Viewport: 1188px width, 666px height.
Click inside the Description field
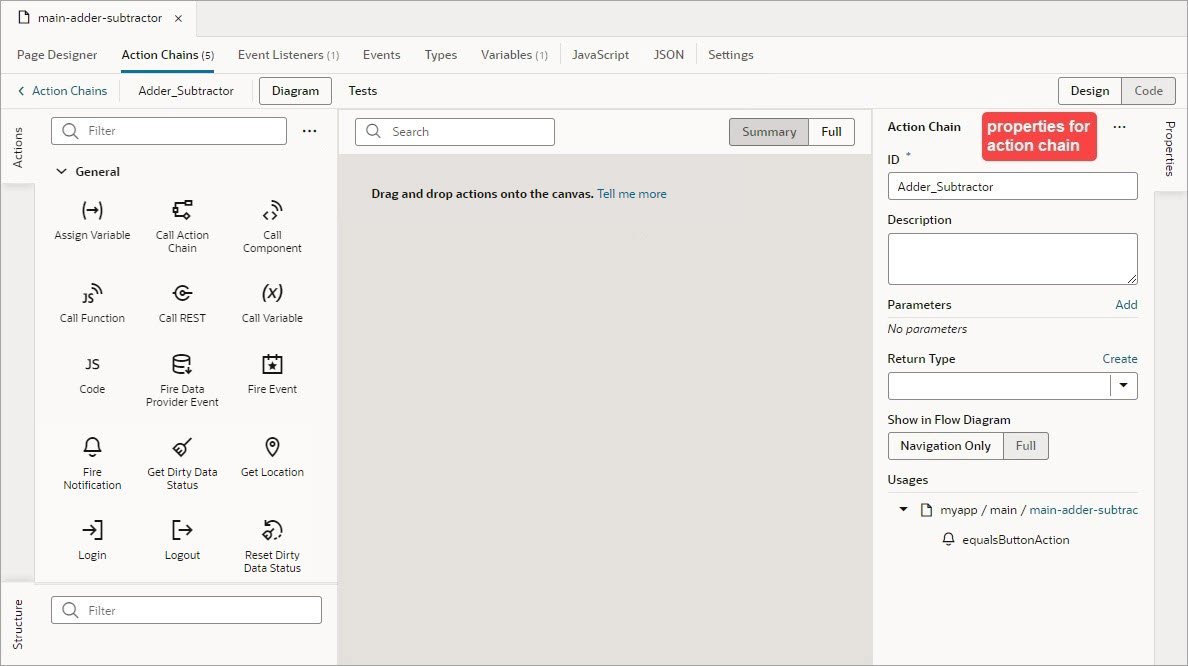click(1012, 258)
